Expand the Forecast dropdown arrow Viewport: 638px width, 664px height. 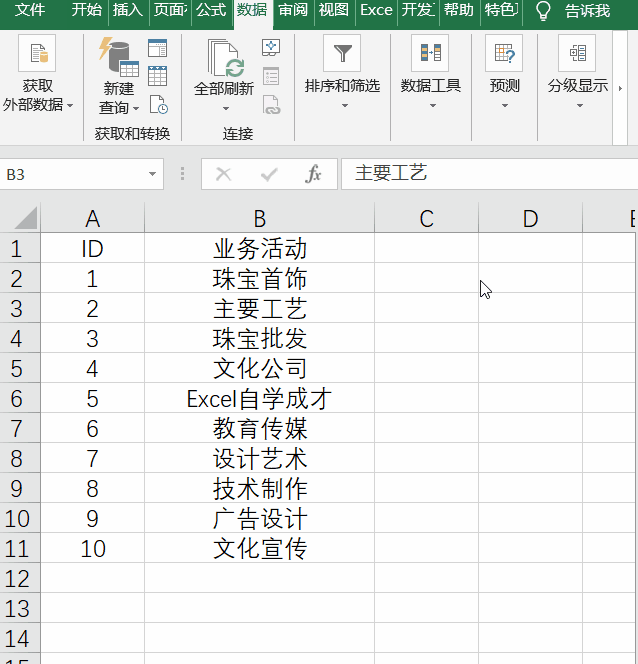click(505, 105)
